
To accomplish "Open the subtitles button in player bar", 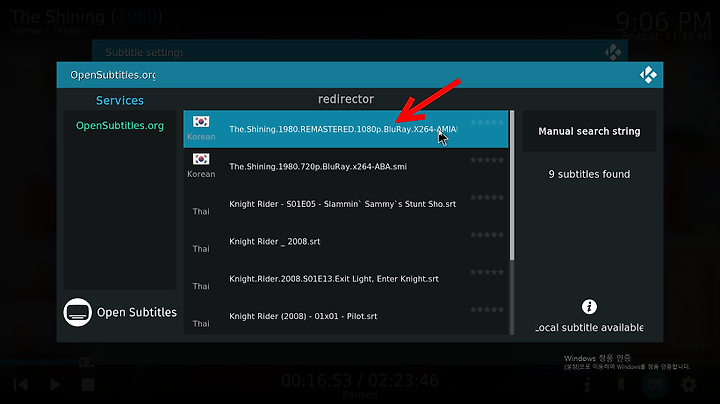I will click(x=655, y=385).
